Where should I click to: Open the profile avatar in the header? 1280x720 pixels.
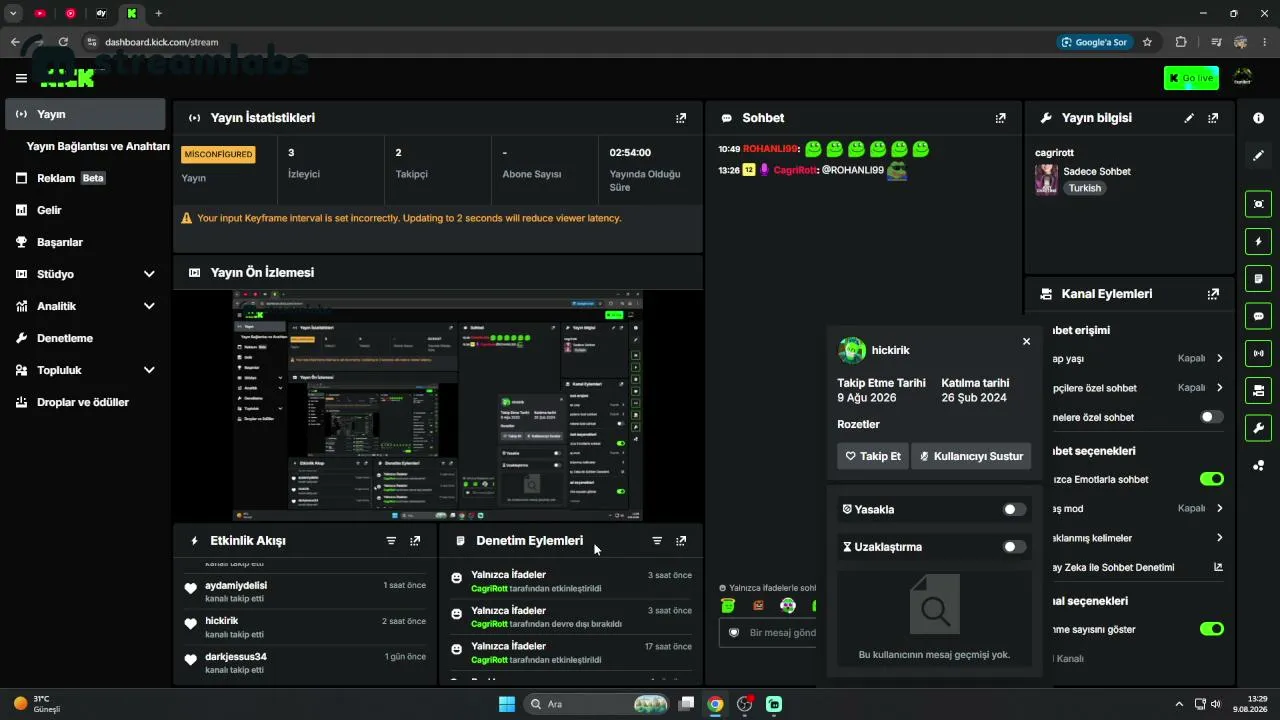coord(1243,77)
